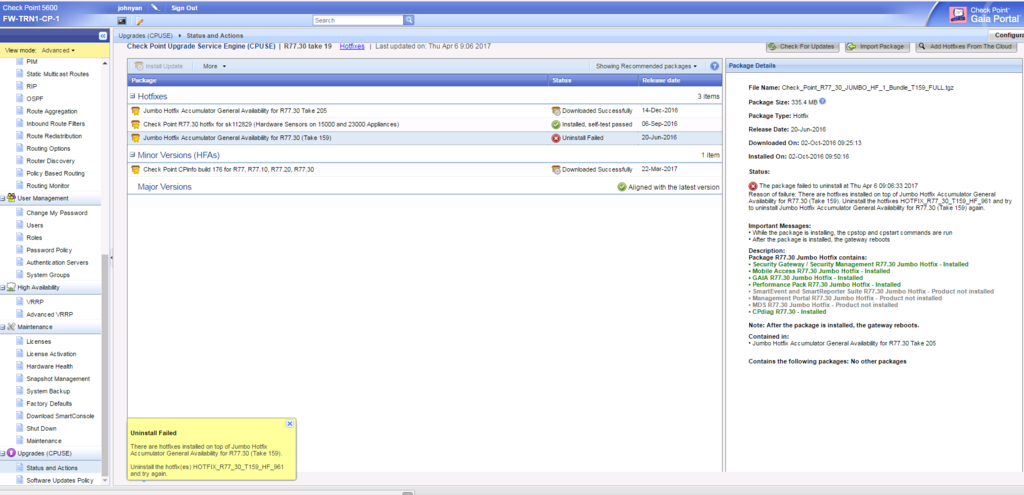The height and width of the screenshot is (495, 1024).
Task: Collapse the User Management tree section
Action: pyautogui.click(x=3, y=198)
